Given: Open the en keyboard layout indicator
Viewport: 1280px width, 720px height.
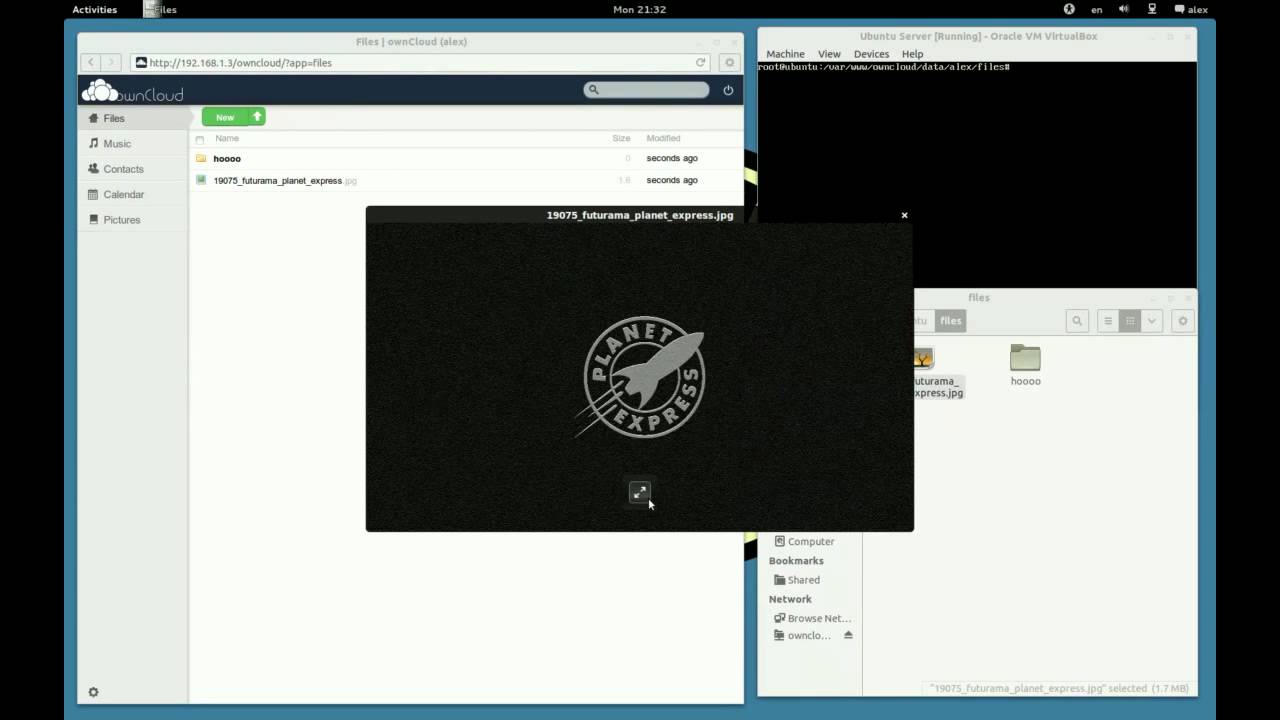Looking at the screenshot, I should click(x=1097, y=9).
